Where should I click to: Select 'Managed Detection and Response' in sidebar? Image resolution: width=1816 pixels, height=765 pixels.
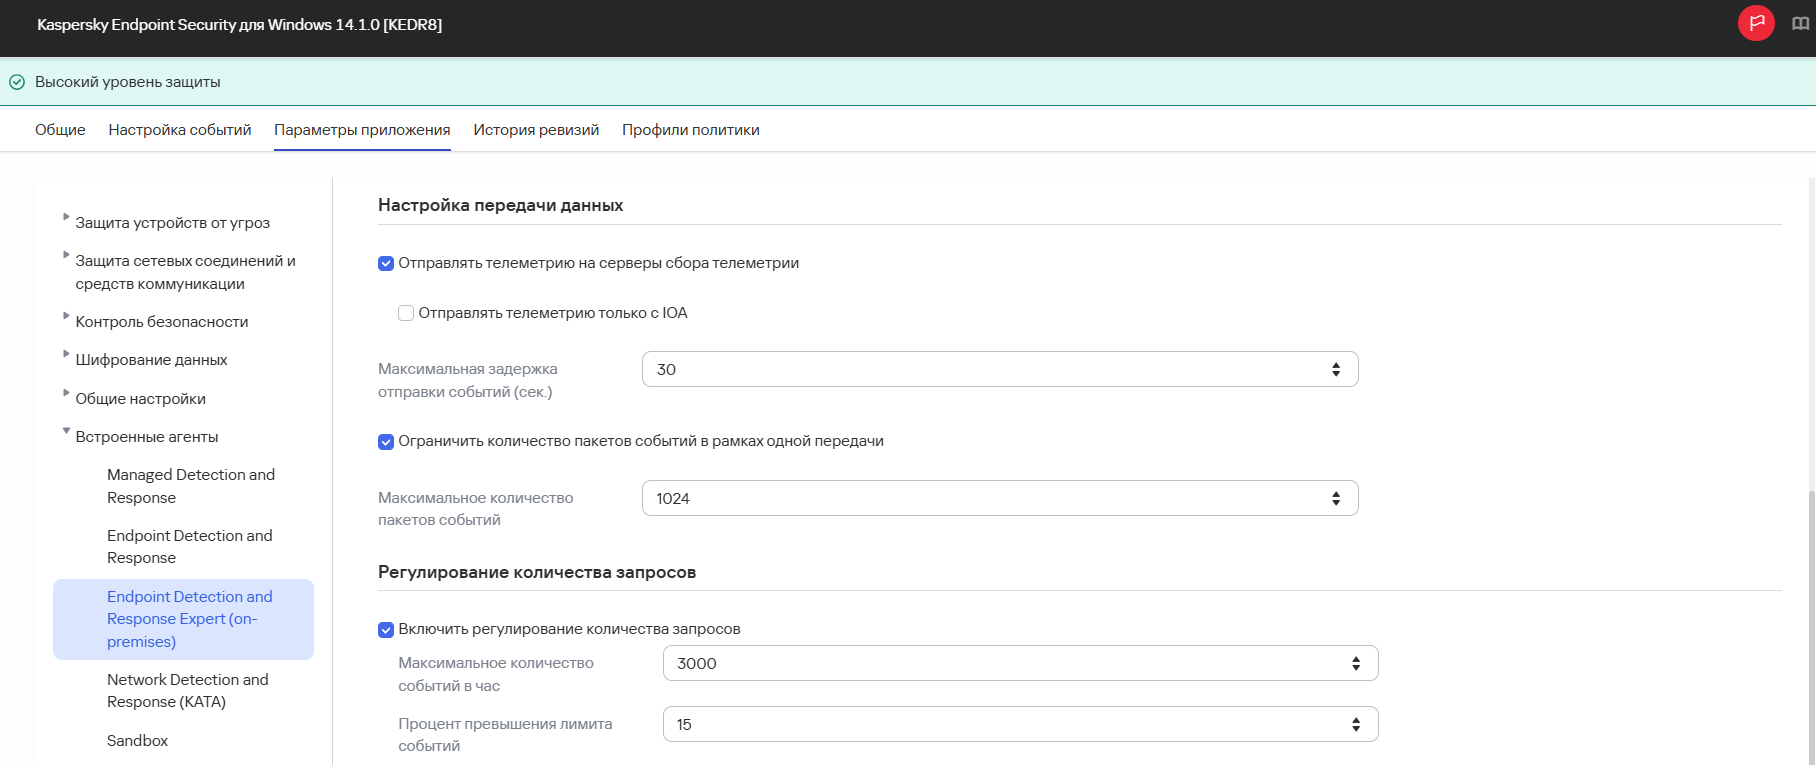coord(191,486)
